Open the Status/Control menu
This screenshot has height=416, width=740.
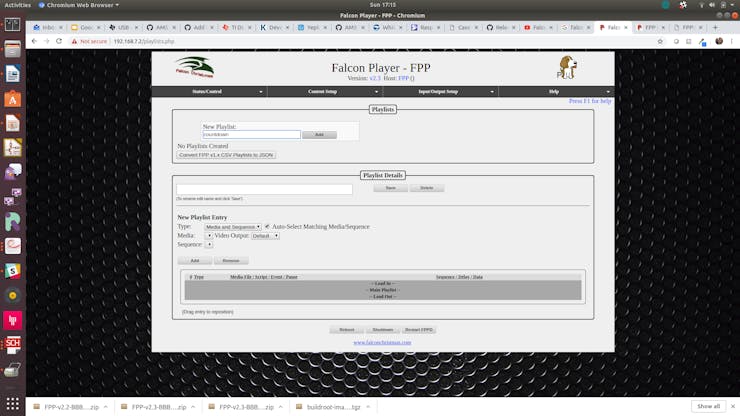coord(209,92)
